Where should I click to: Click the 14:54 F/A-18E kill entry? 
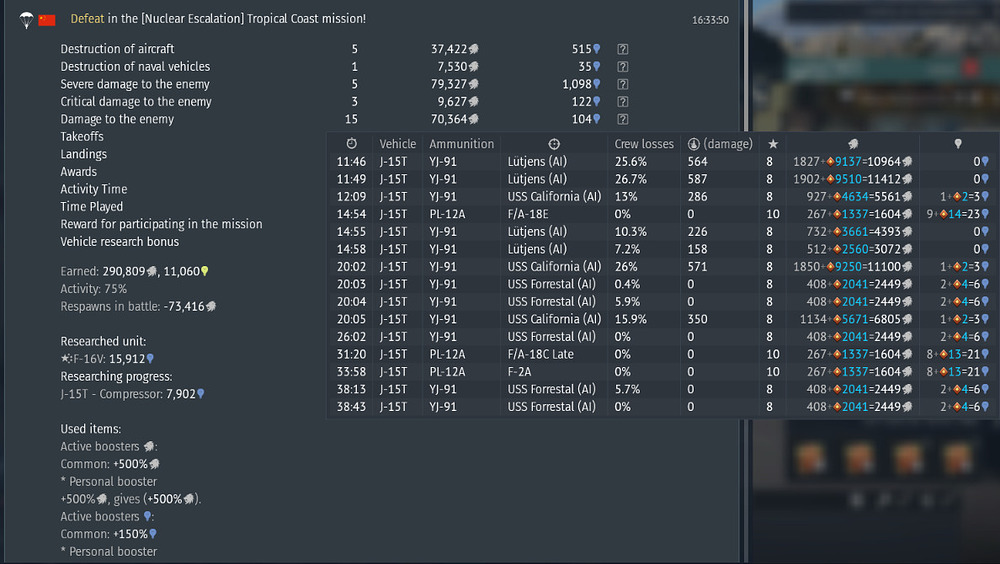(x=663, y=214)
